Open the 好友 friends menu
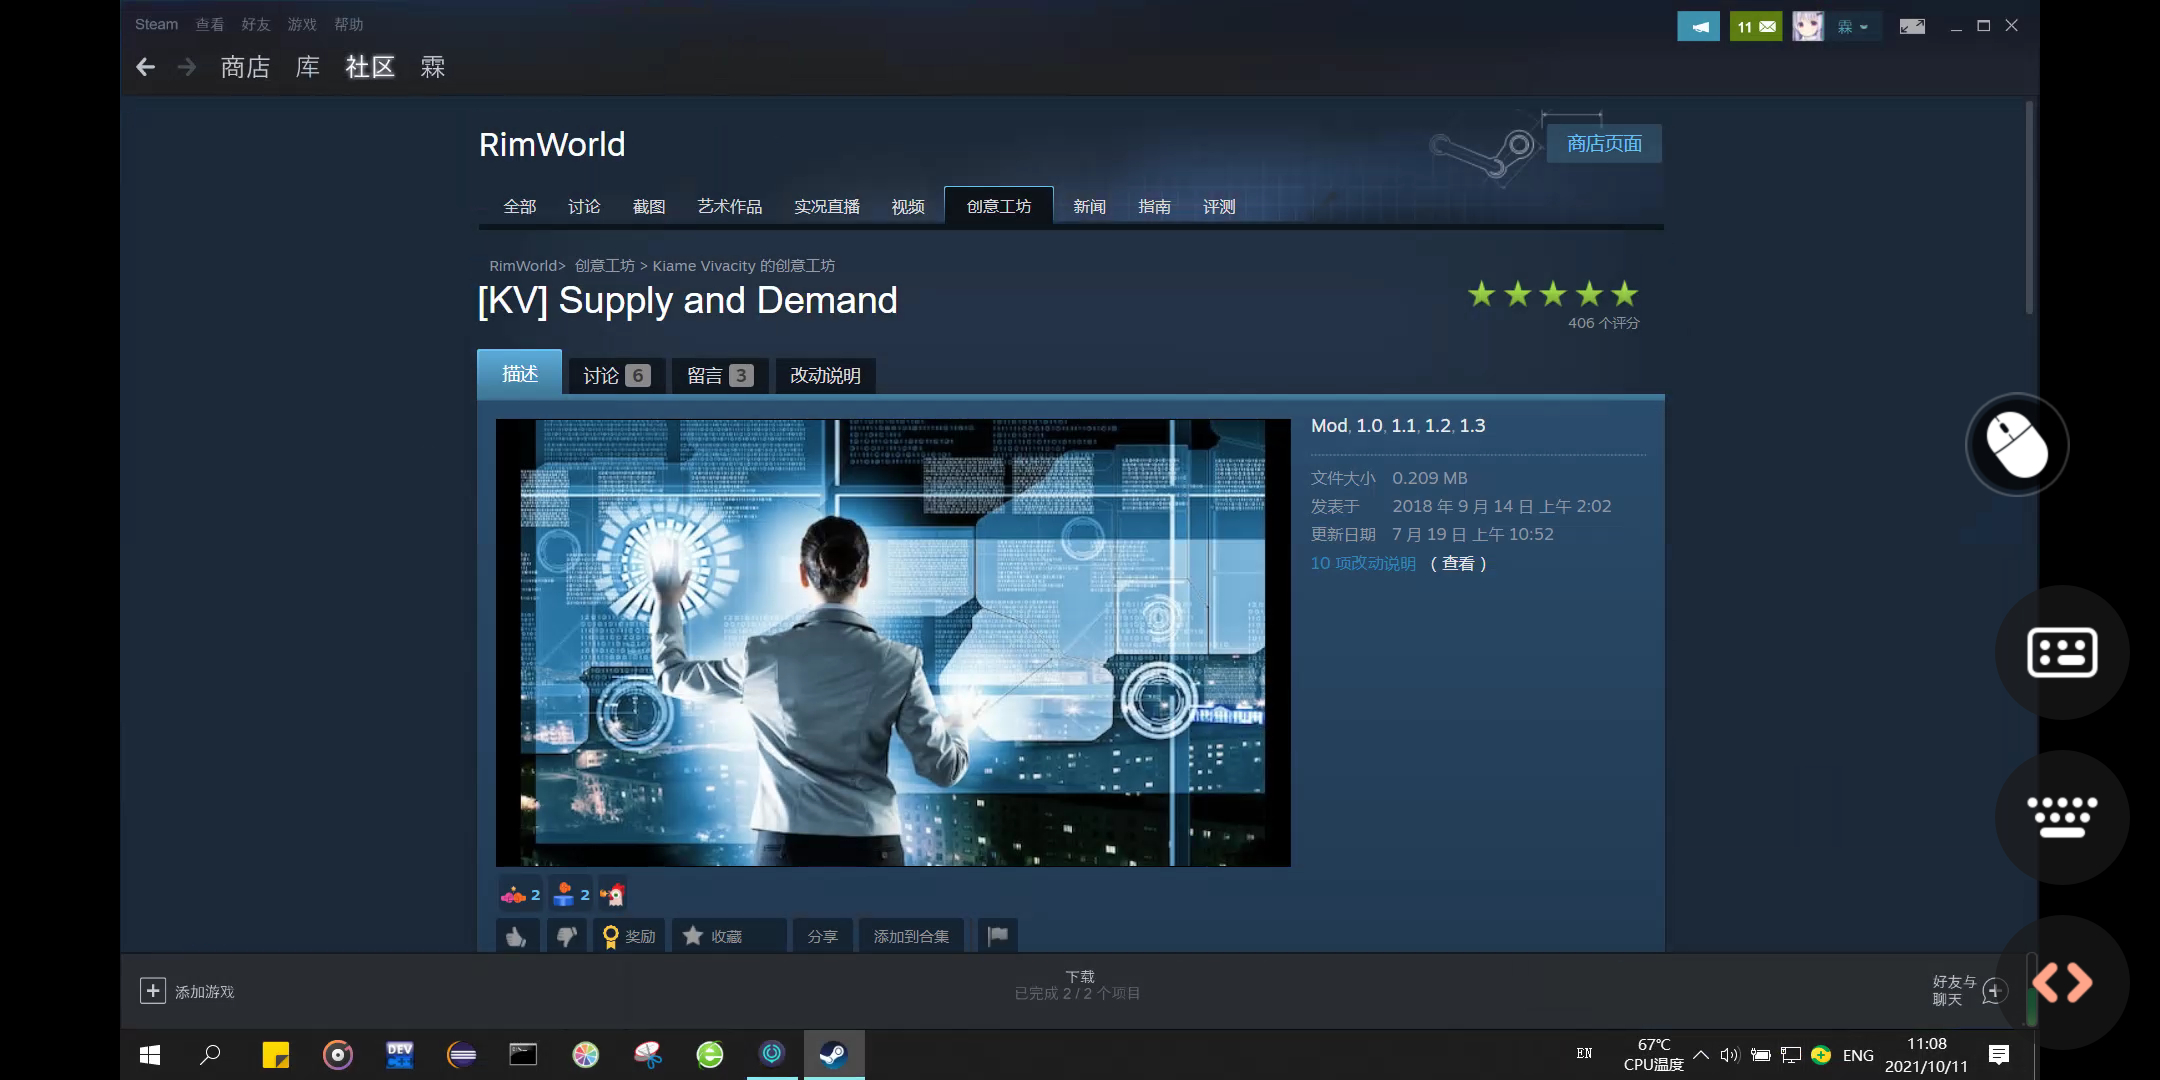2160x1080 pixels. coord(256,24)
